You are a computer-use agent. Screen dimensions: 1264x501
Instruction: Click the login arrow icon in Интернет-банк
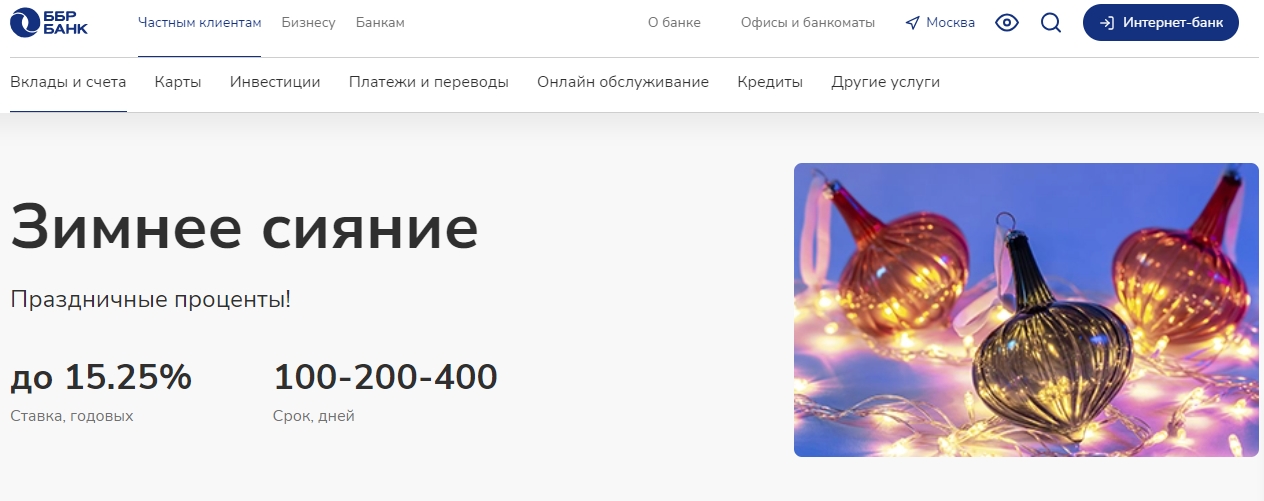[x=1107, y=23]
